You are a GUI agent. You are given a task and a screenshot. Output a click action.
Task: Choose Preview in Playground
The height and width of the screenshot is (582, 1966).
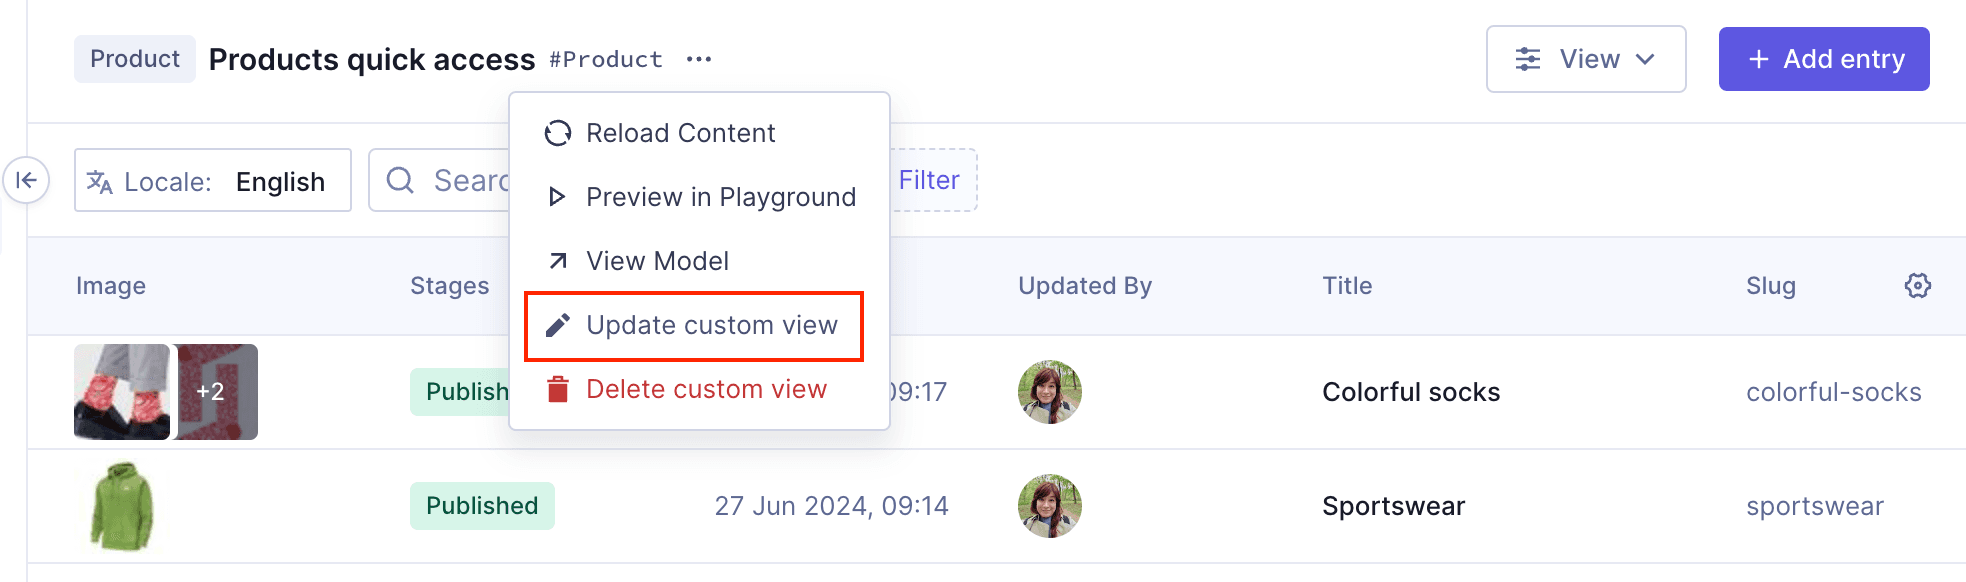point(699,197)
